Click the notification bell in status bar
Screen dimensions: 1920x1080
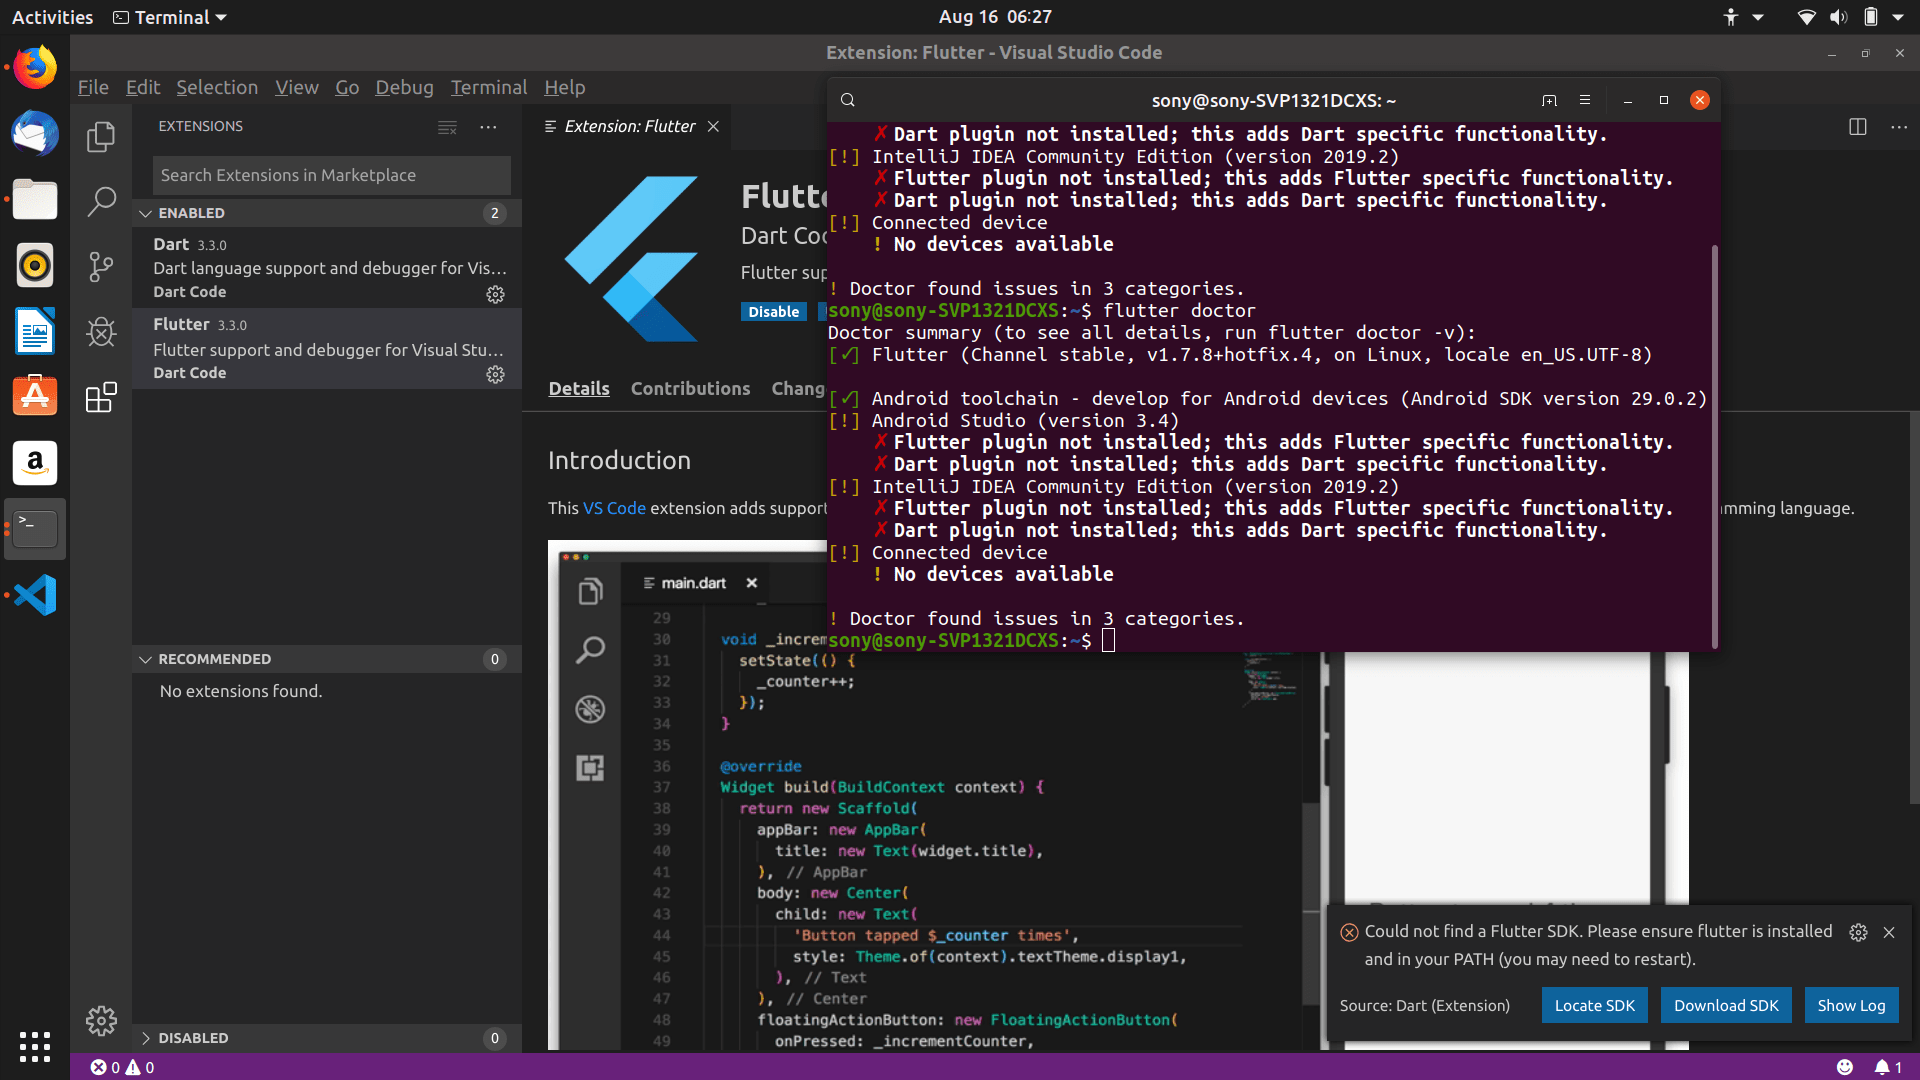pyautogui.click(x=1882, y=1067)
